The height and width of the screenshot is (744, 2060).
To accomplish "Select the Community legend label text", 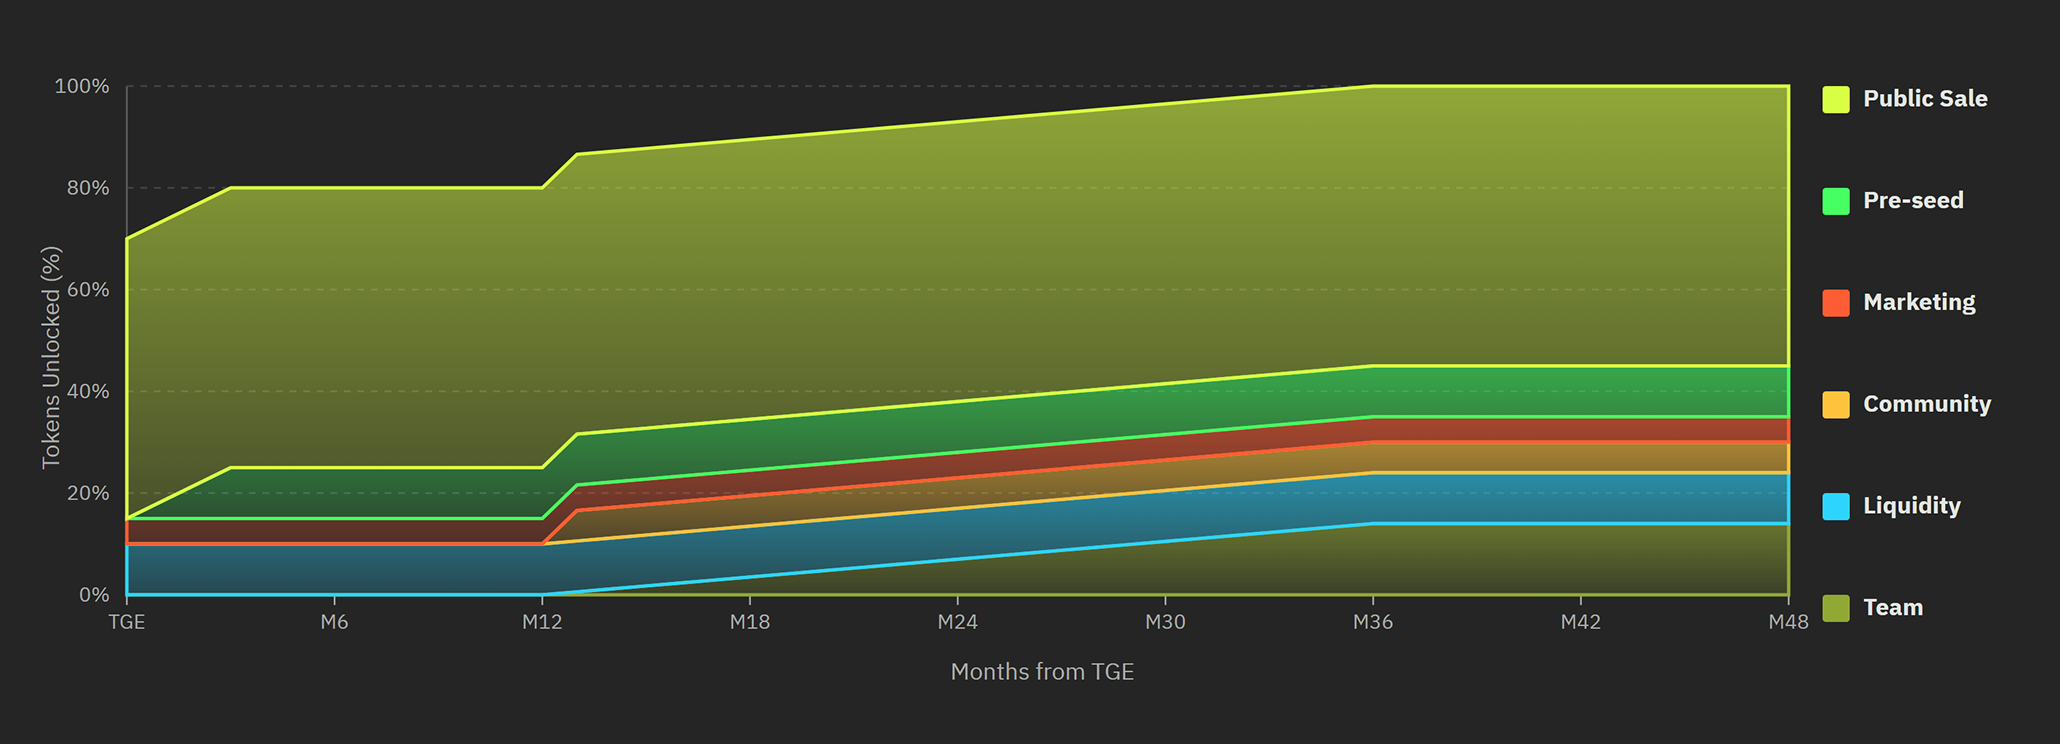I will click(1926, 405).
